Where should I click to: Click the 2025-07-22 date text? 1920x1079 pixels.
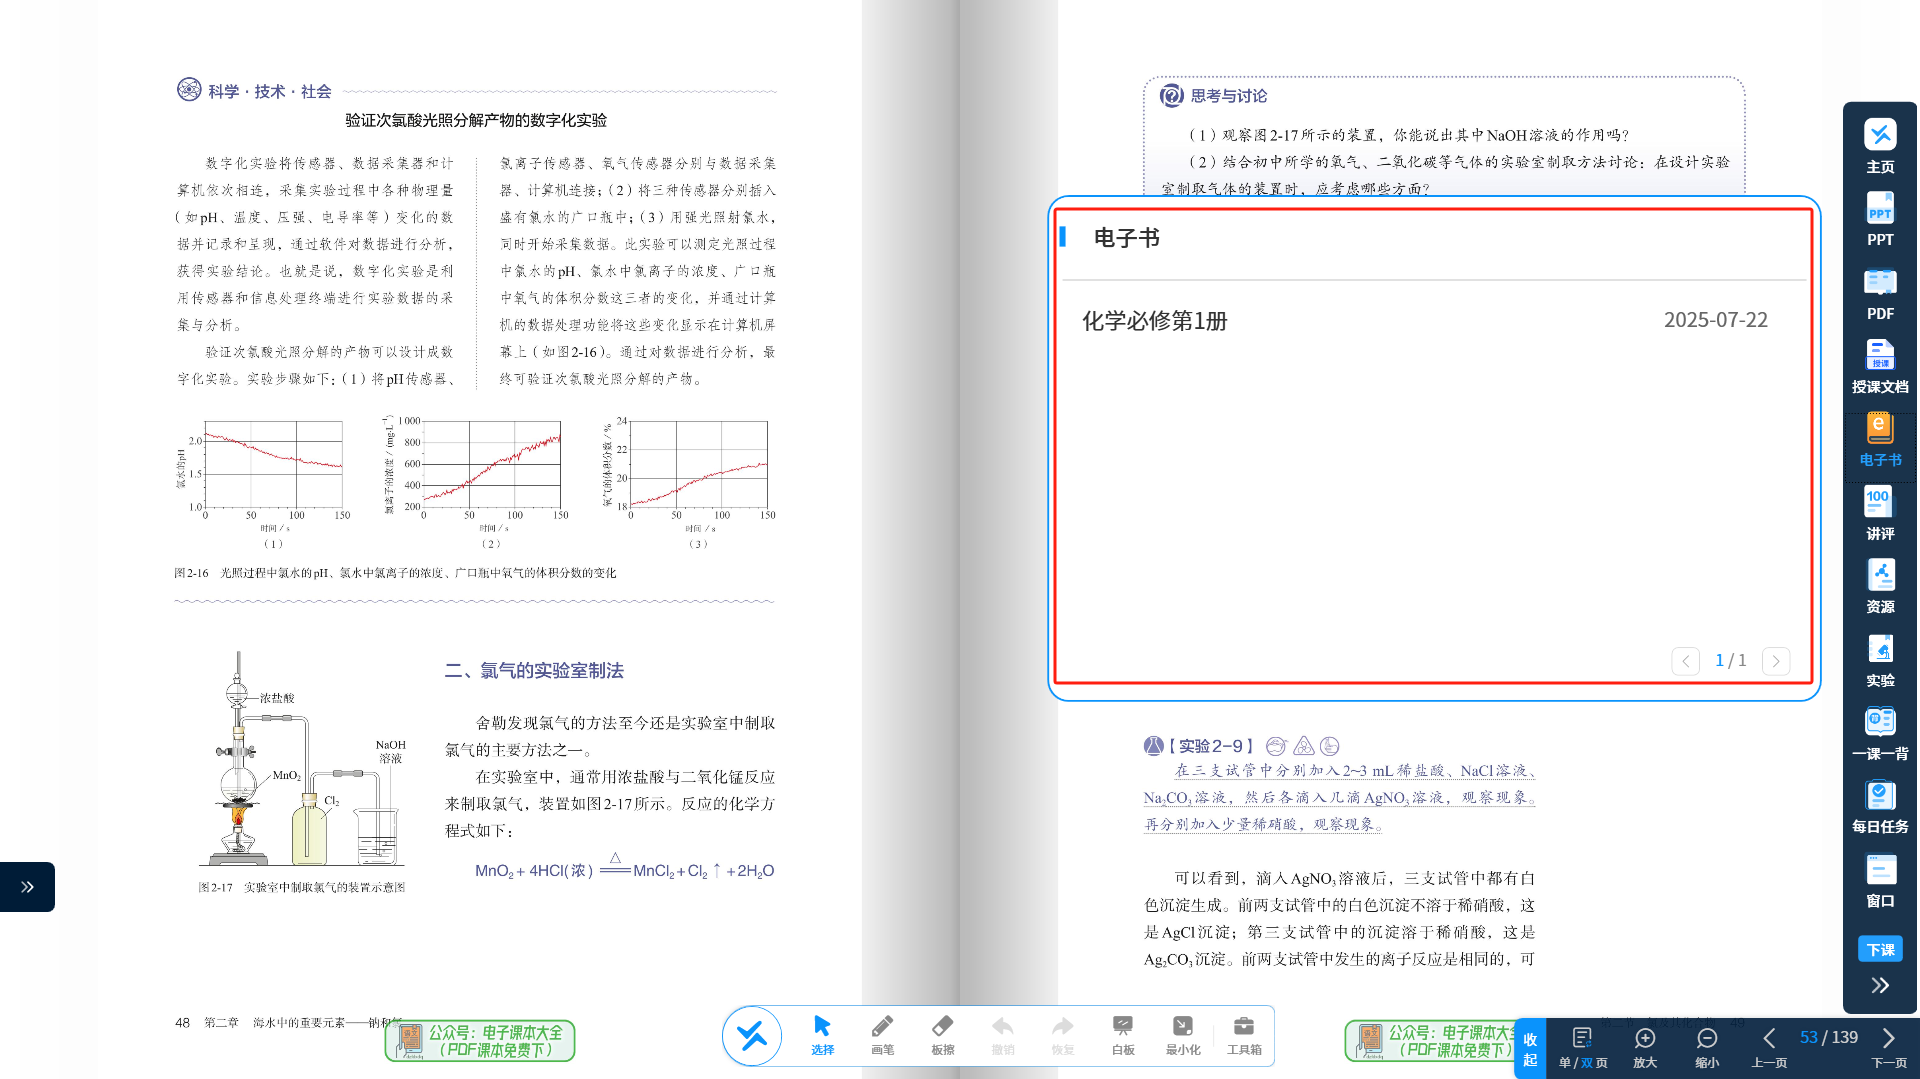pyautogui.click(x=1715, y=320)
